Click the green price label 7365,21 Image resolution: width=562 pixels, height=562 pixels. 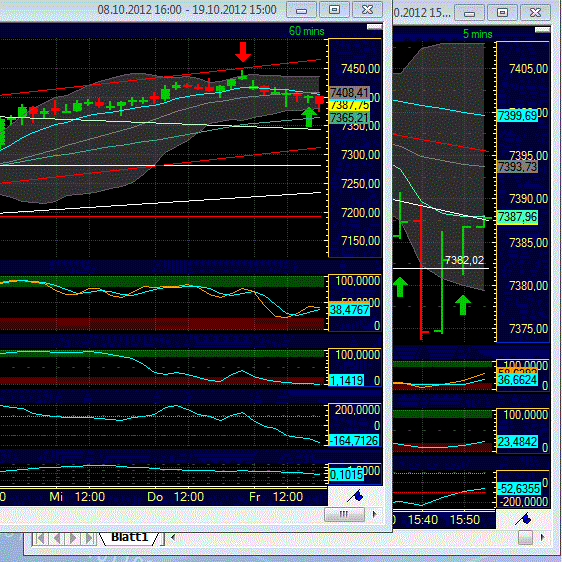pyautogui.click(x=349, y=117)
